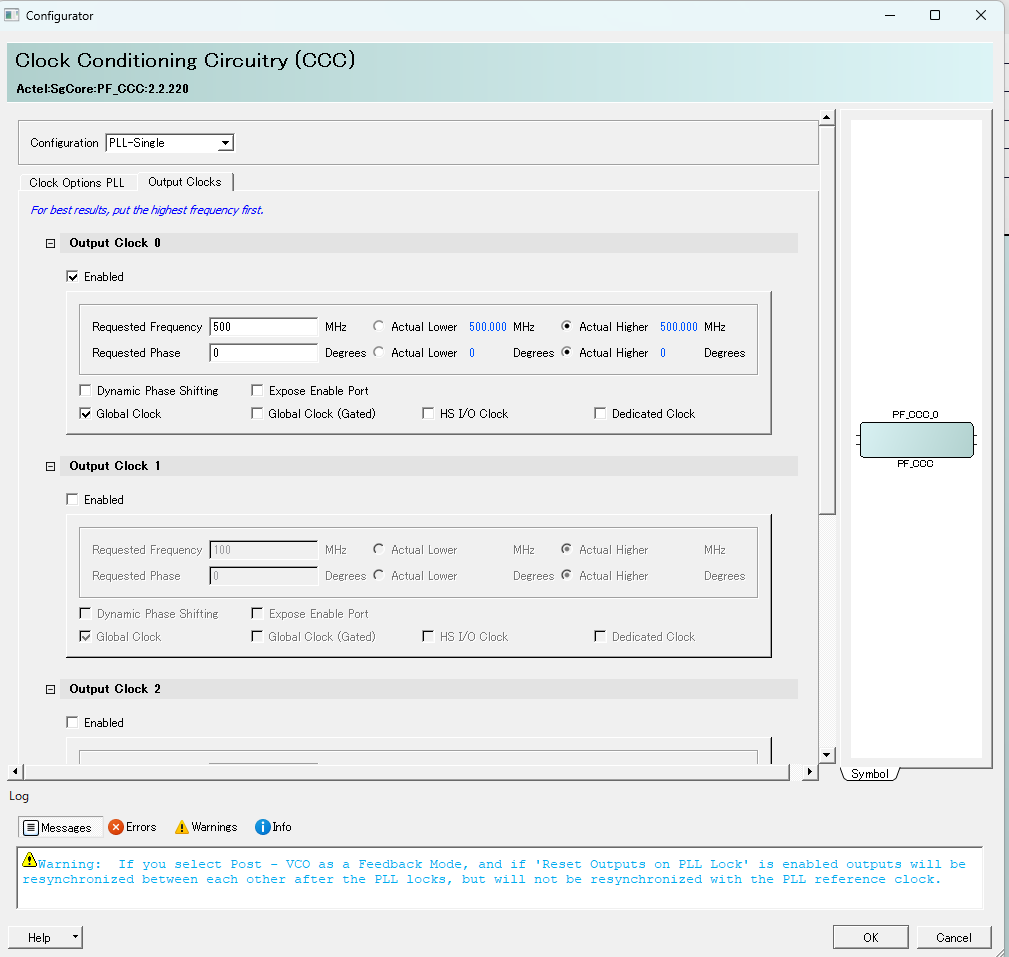Enable Expose Enable Port for Output Clock 0
The image size is (1009, 957).
(257, 390)
